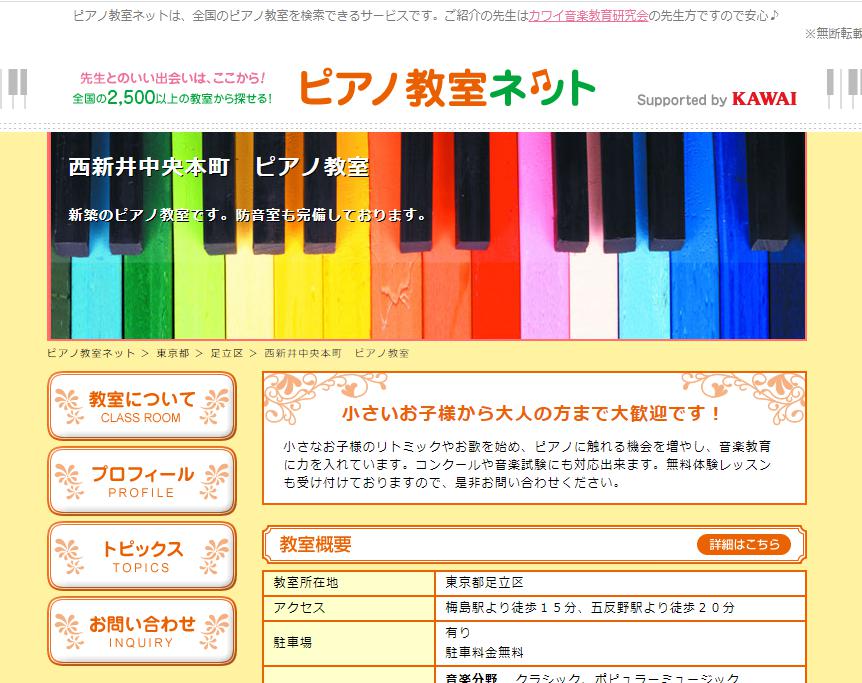The height and width of the screenshot is (683, 862).
Task: Click the ピアノ教室ネット breadcrumb link
Action: point(91,354)
